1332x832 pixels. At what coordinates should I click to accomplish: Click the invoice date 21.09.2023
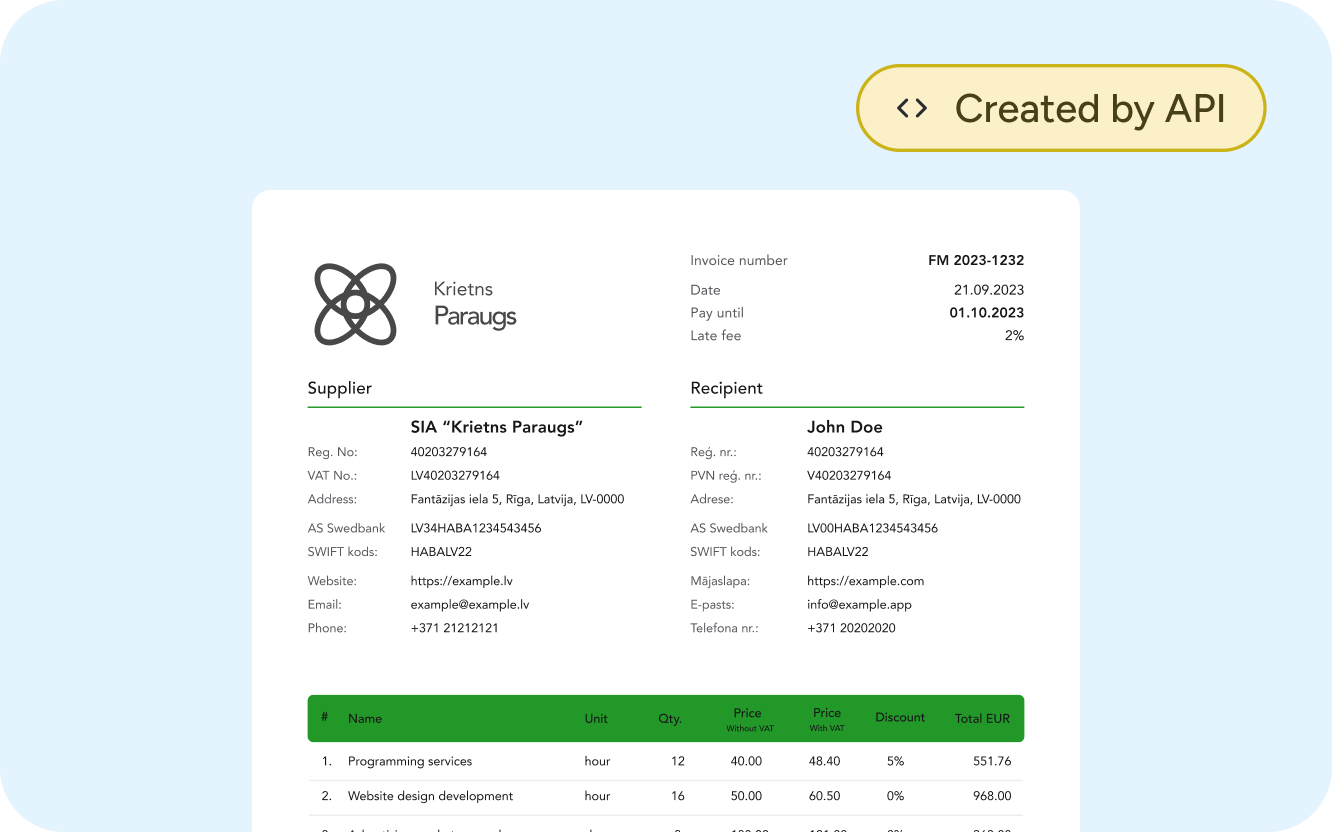click(989, 290)
